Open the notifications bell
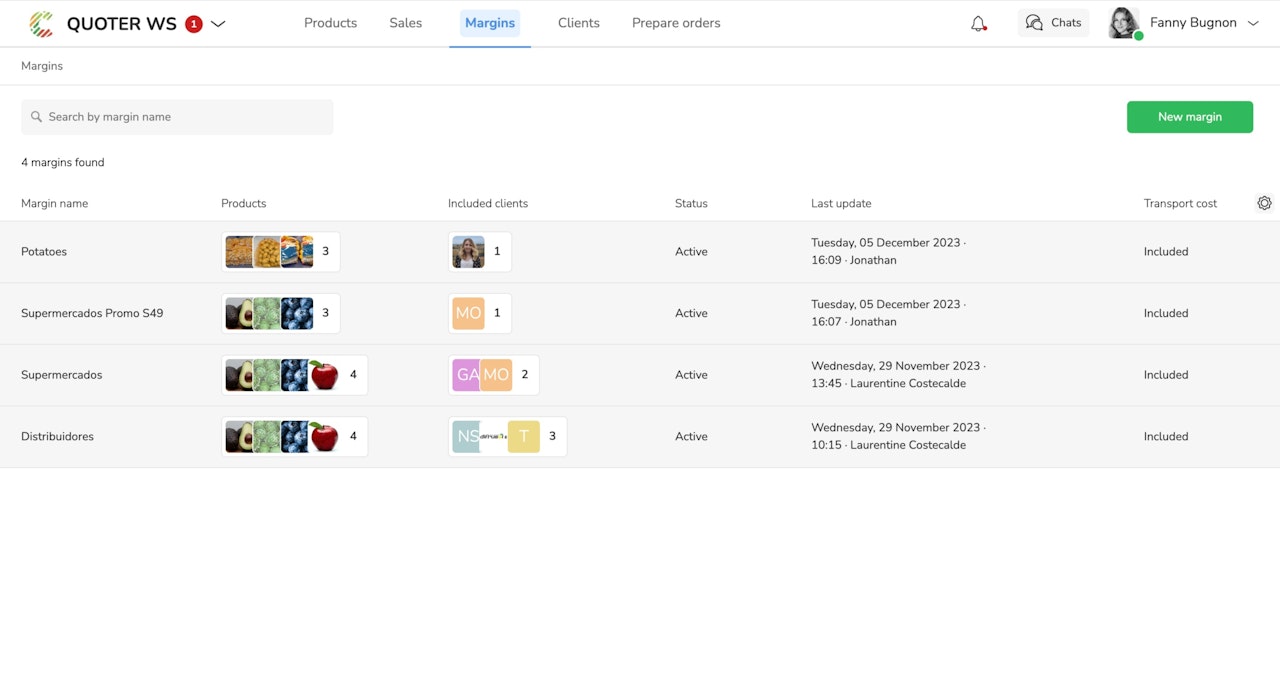Screen dimensions: 1280x696 pos(978,23)
